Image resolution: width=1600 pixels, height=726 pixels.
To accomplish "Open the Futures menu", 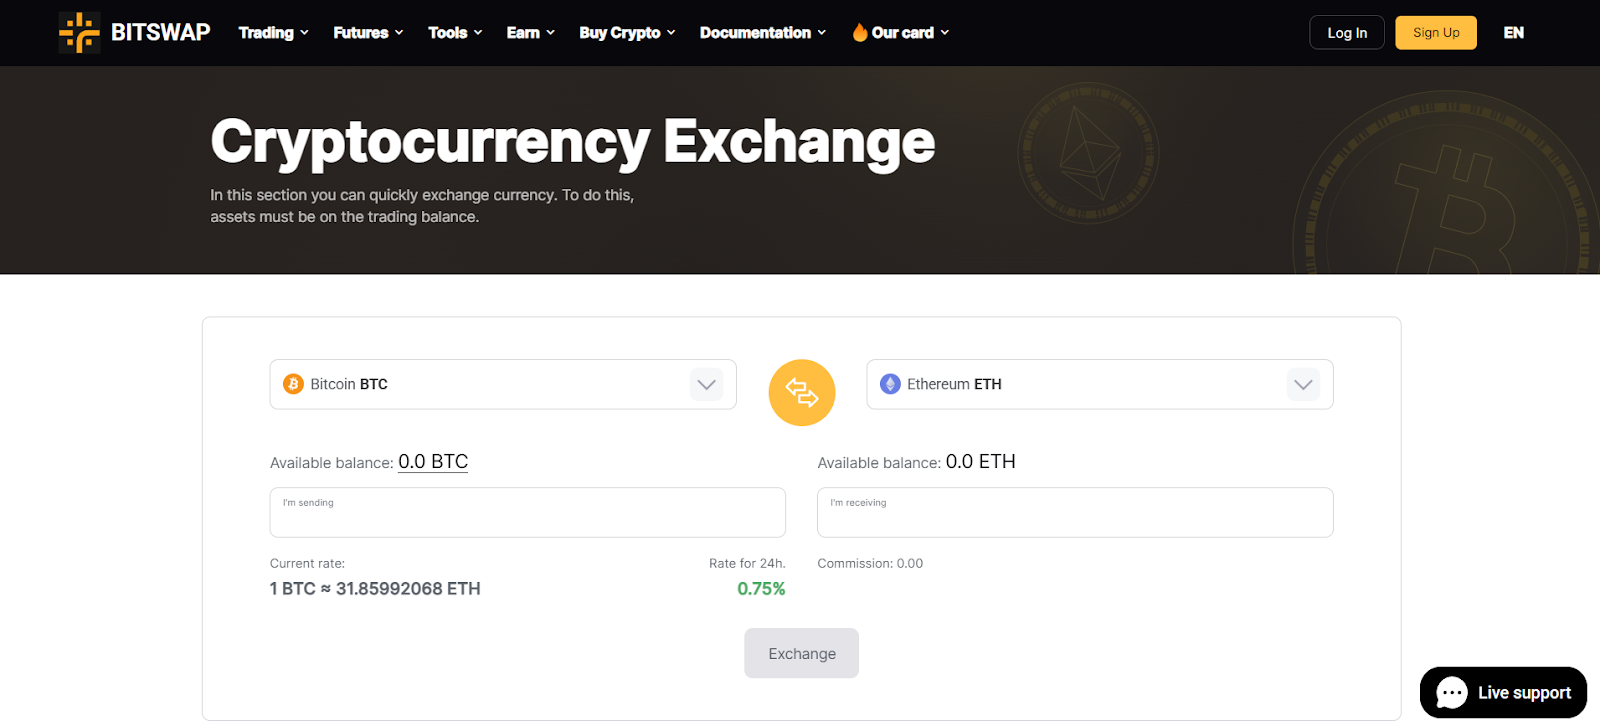I will pyautogui.click(x=368, y=33).
